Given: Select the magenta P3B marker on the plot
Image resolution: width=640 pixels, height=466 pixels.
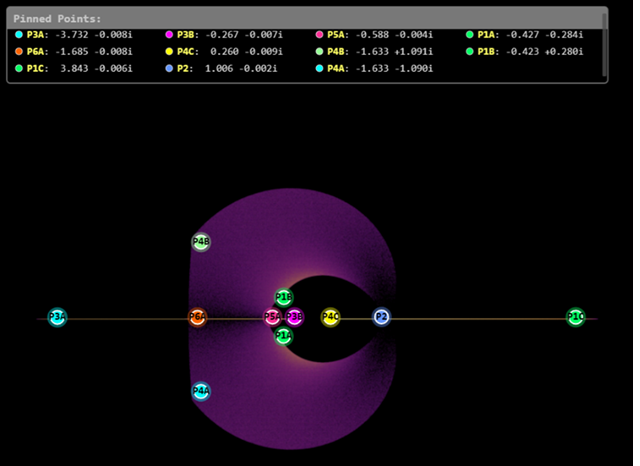Looking at the screenshot, I should tap(295, 317).
